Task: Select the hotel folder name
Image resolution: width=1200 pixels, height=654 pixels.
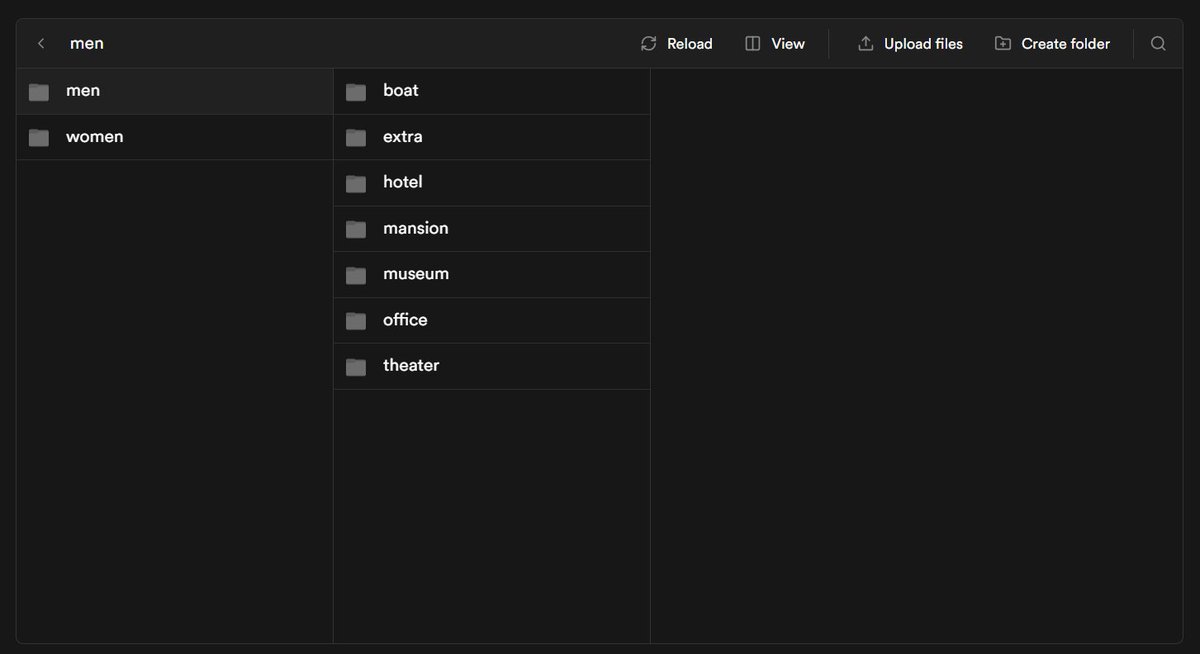Action: (403, 182)
